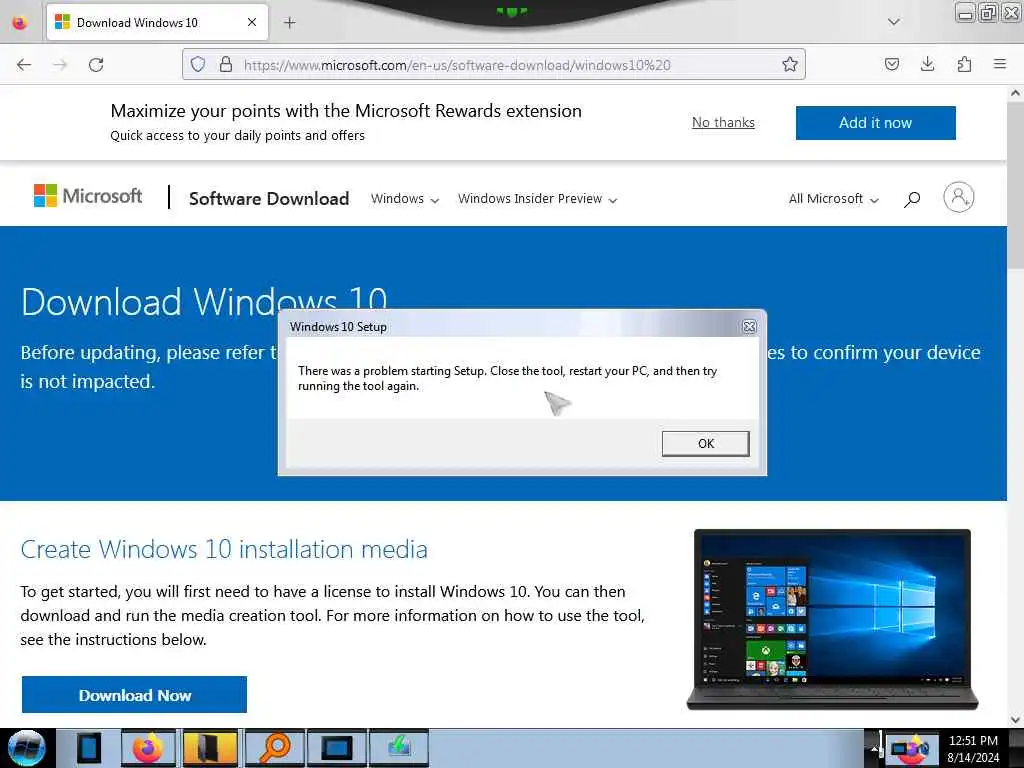The width and height of the screenshot is (1024, 768).
Task: Expand the Windows Insider Preview menu
Action: click(537, 199)
